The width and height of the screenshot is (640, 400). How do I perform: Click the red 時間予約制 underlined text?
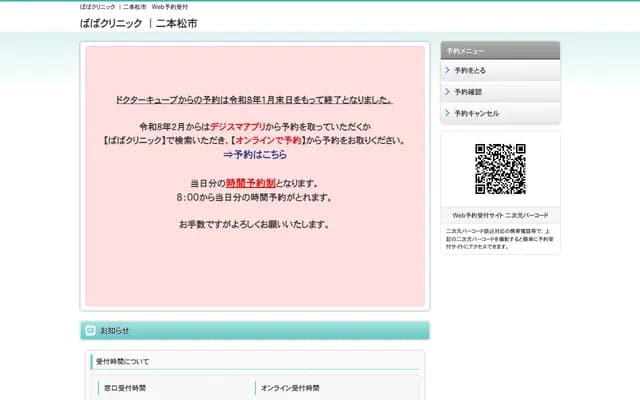(x=251, y=183)
